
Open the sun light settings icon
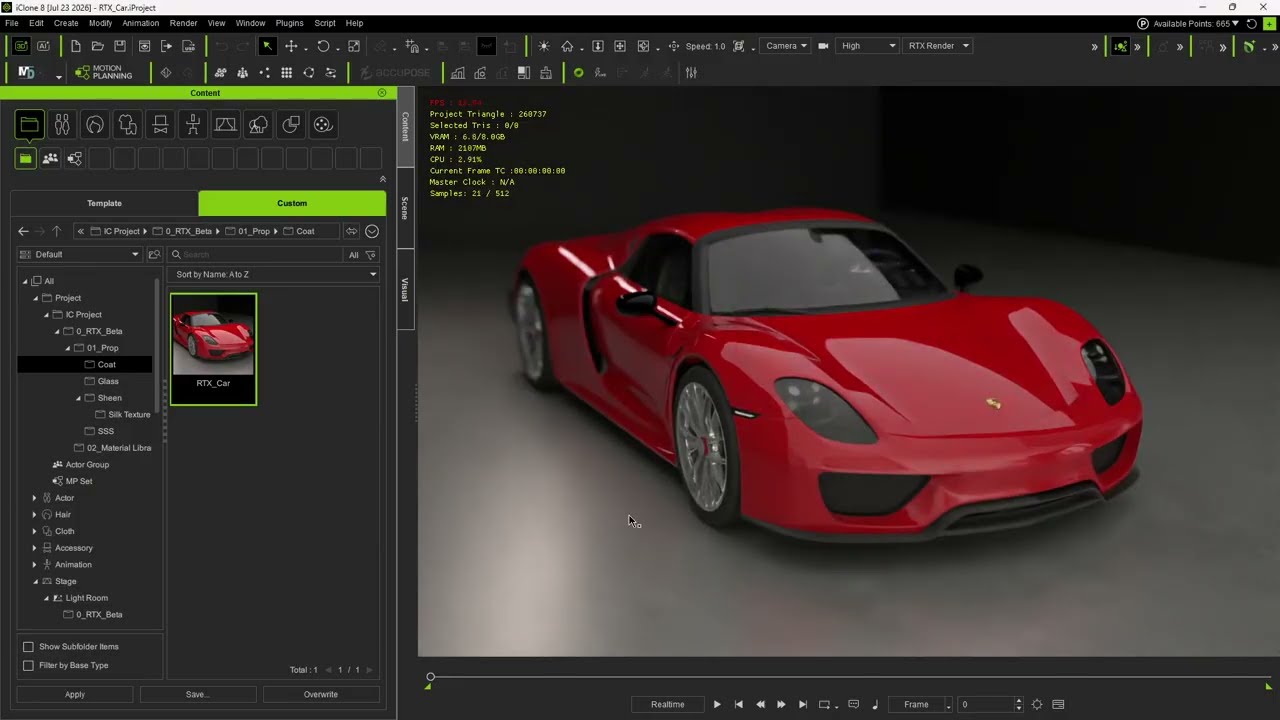pyautogui.click(x=543, y=46)
